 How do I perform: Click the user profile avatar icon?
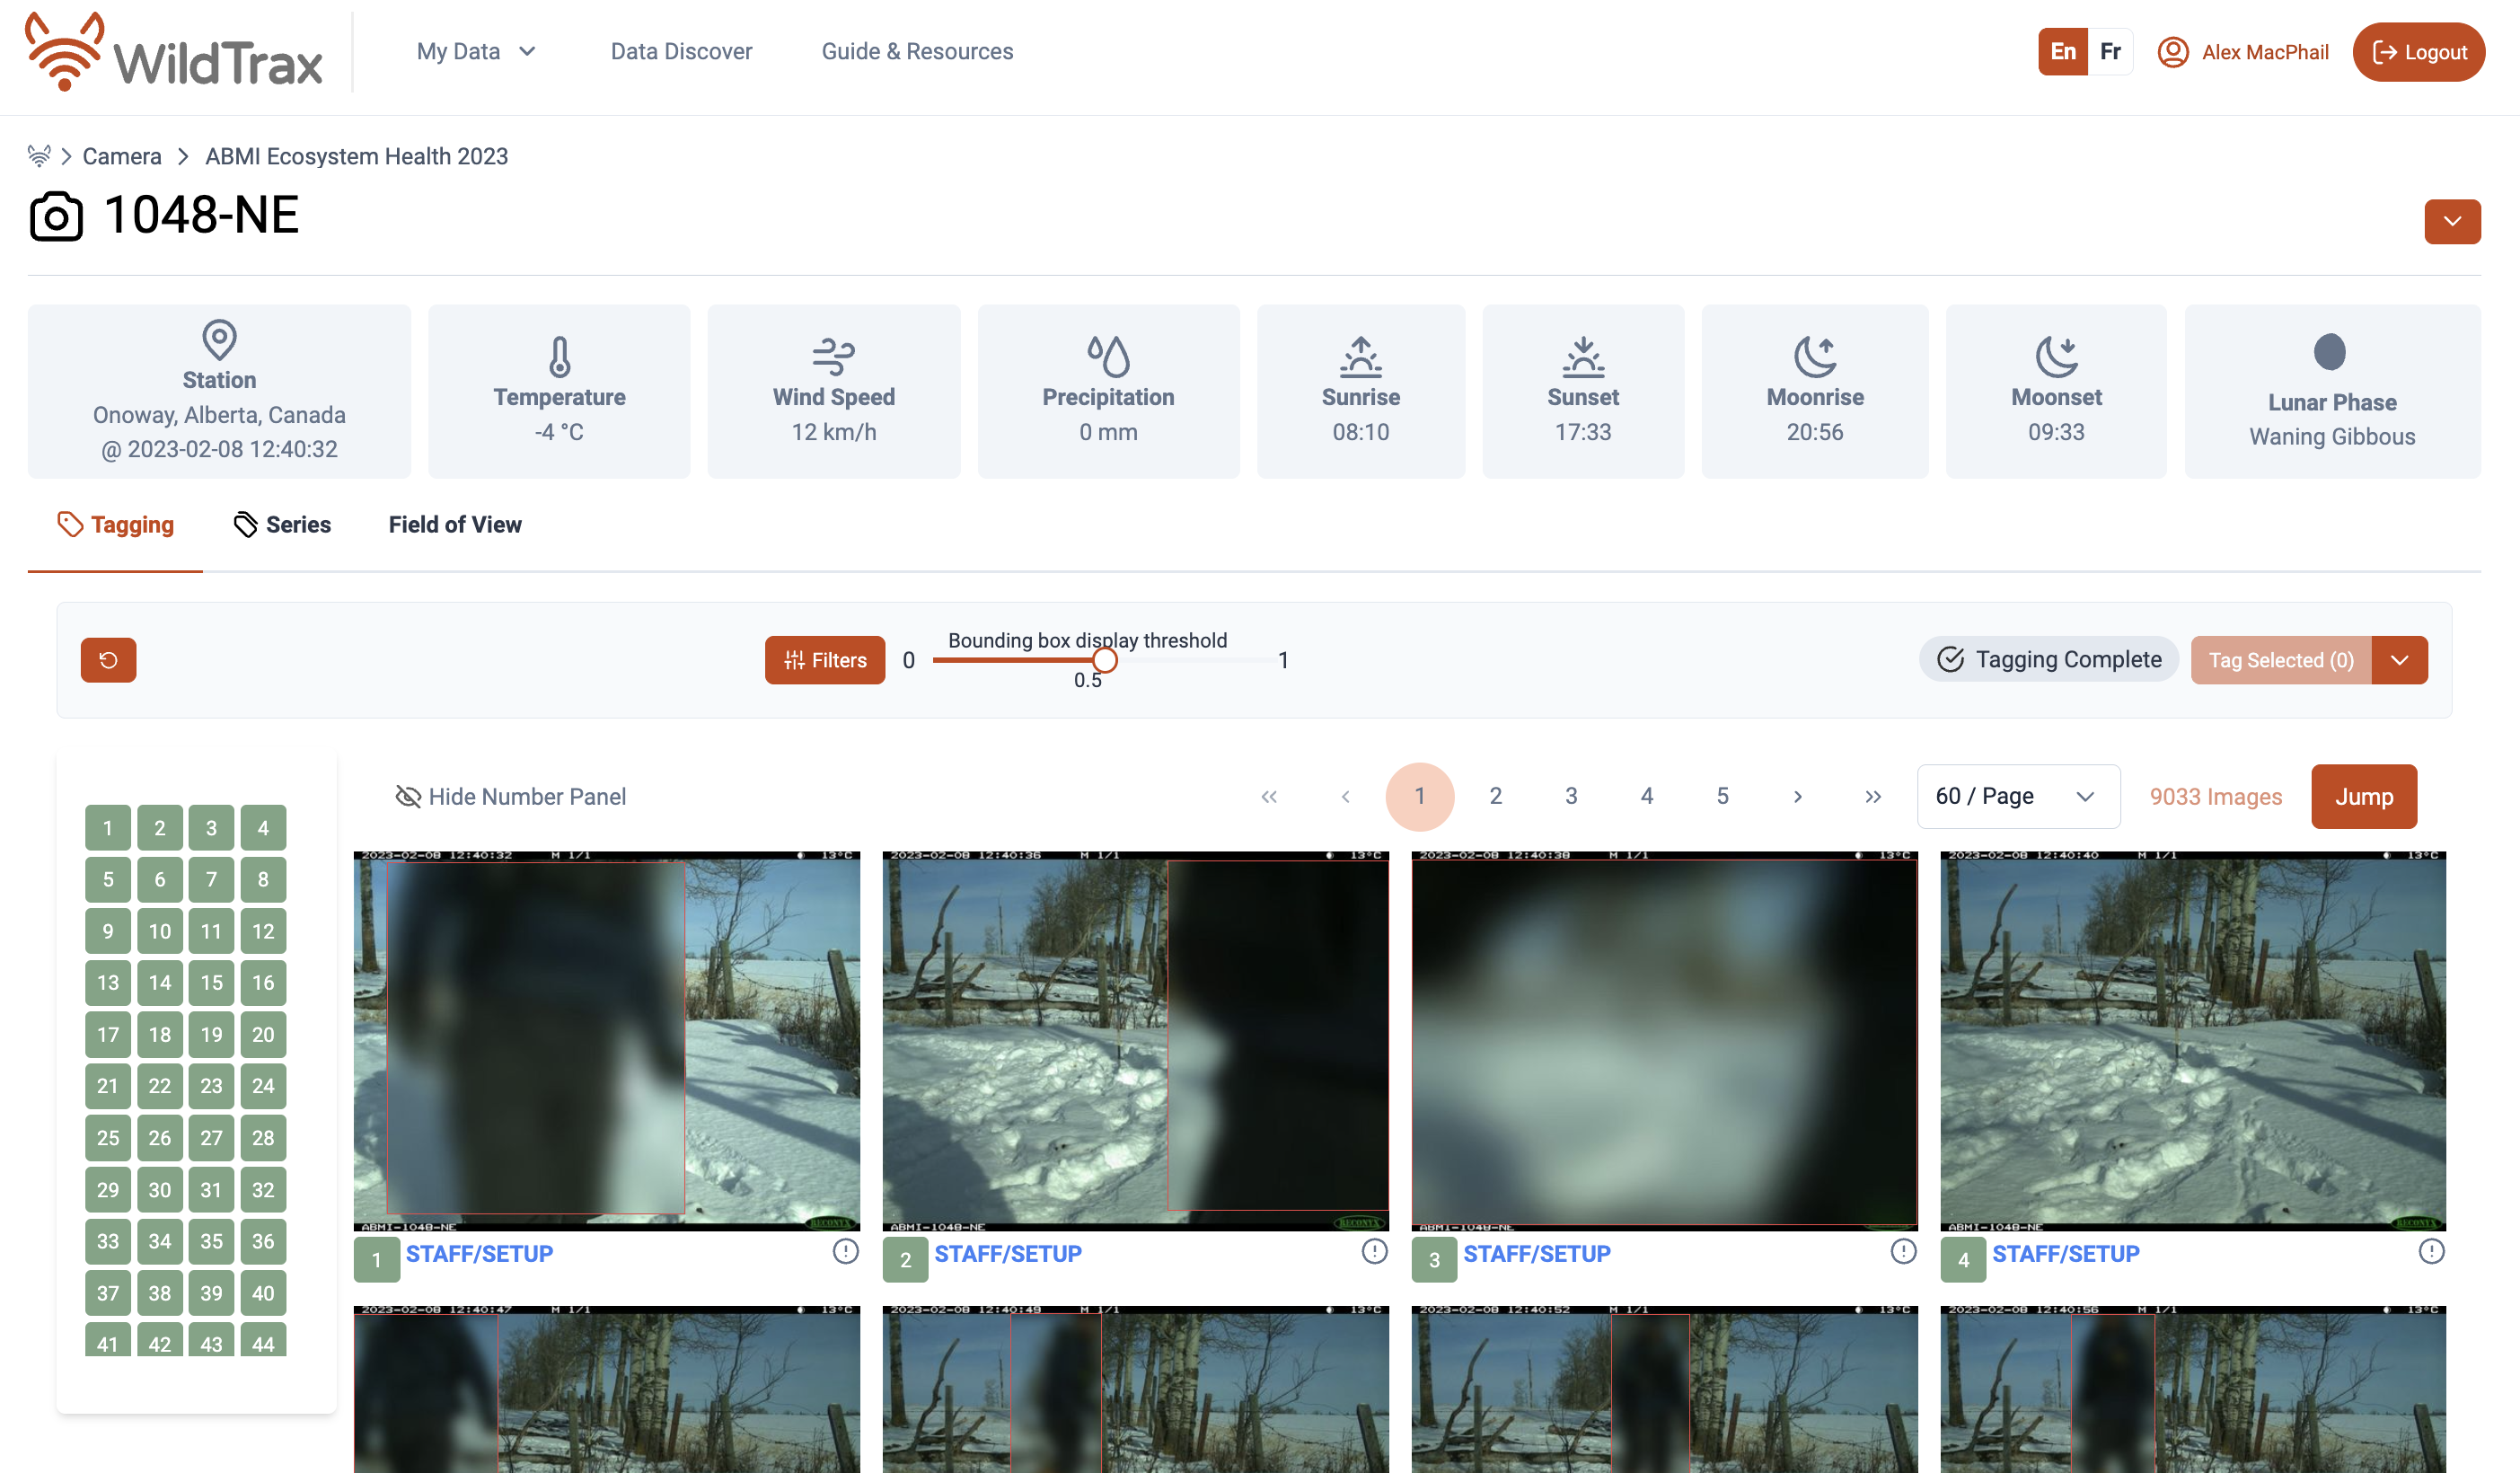tap(2172, 52)
